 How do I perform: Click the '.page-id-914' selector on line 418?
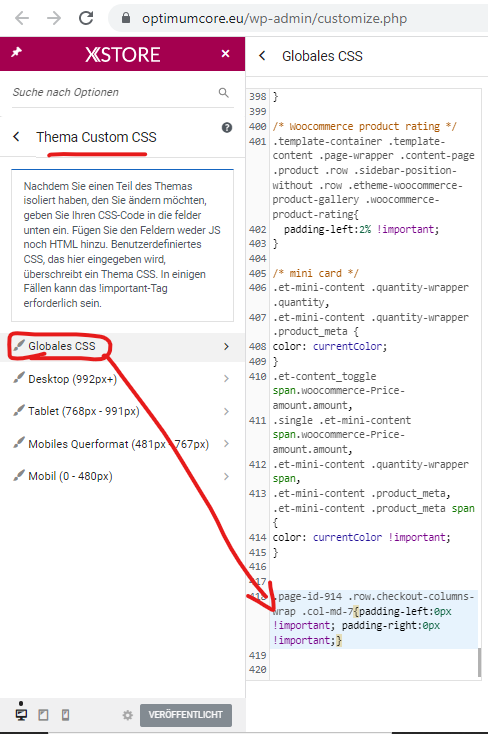307,596
